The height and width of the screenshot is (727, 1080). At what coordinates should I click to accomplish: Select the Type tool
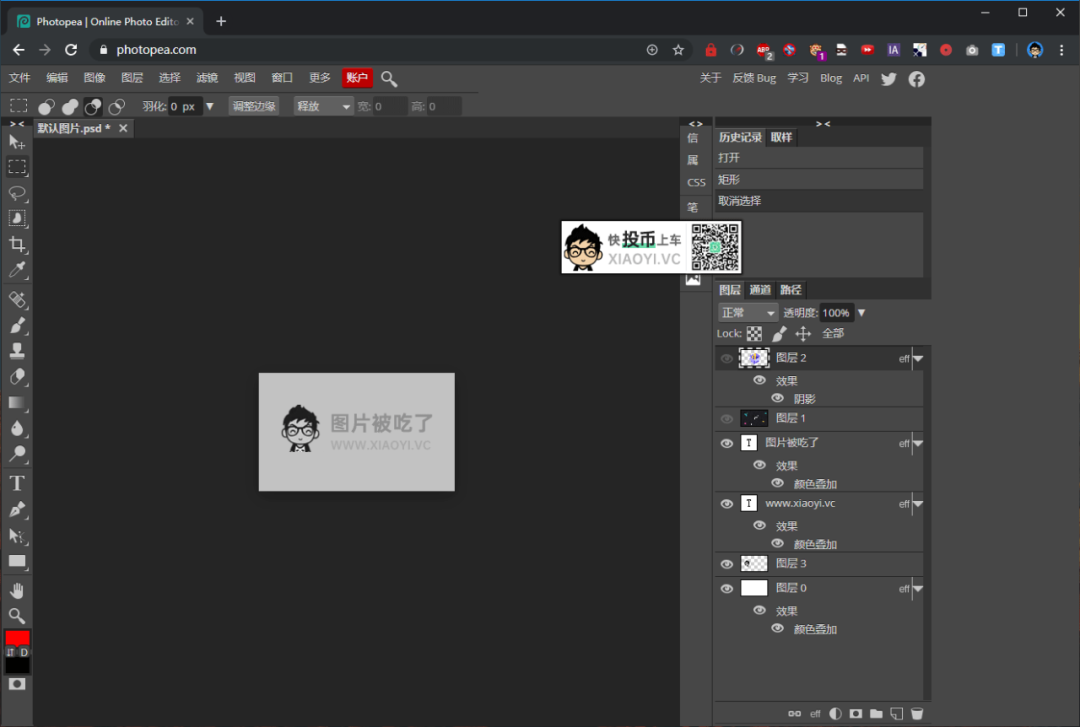click(16, 482)
